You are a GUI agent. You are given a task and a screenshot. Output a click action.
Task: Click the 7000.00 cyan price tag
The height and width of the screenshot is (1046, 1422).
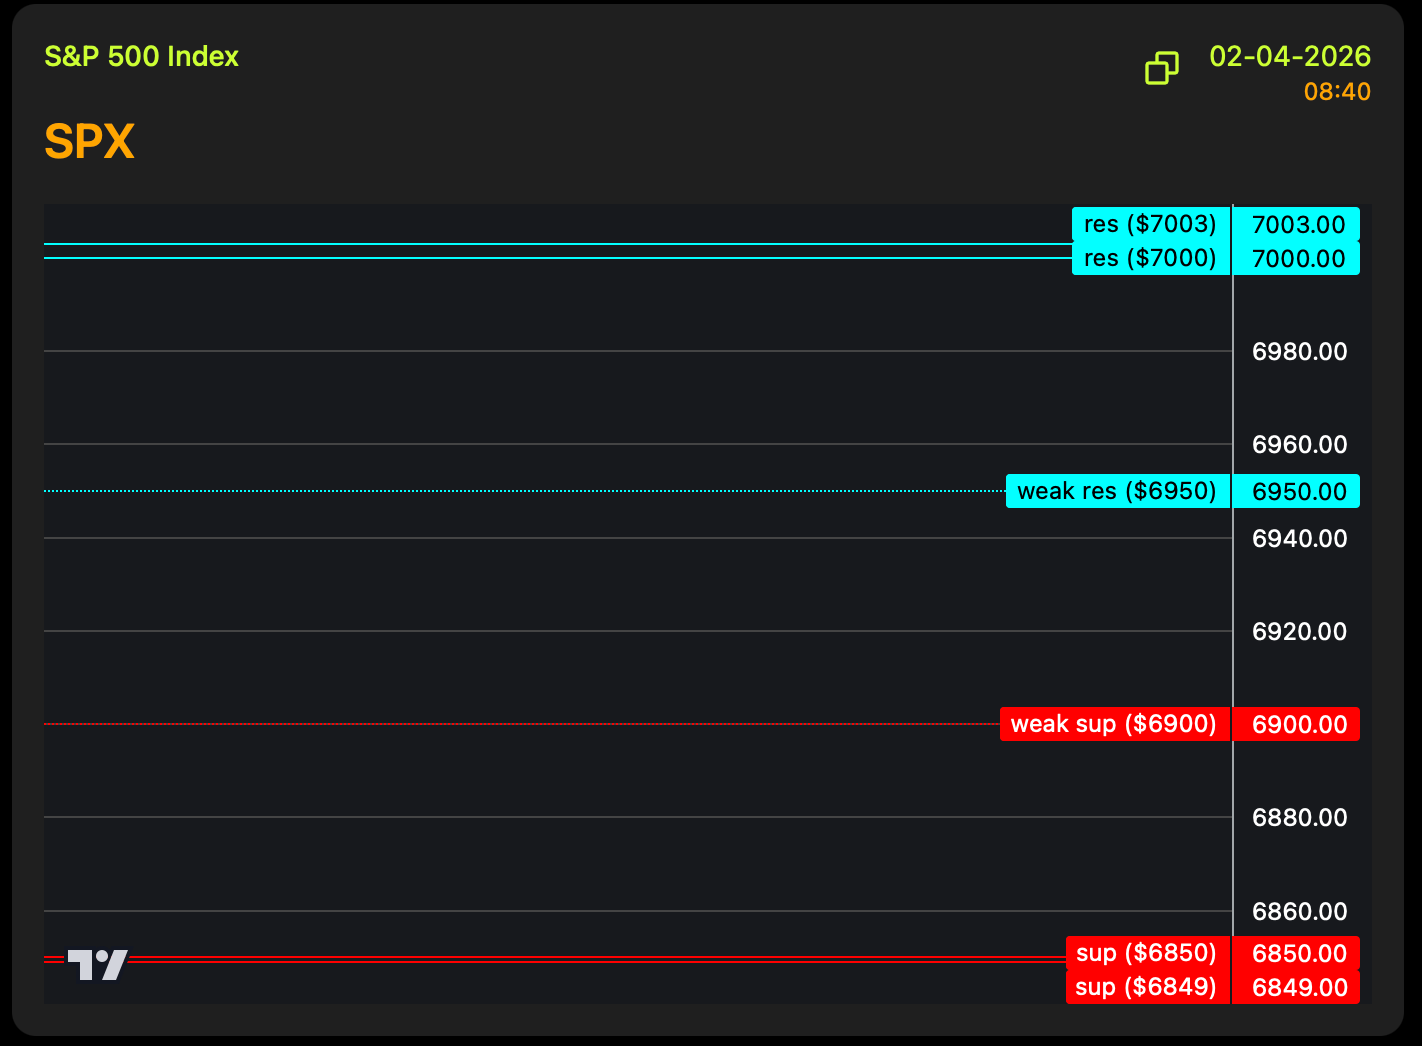1297,258
